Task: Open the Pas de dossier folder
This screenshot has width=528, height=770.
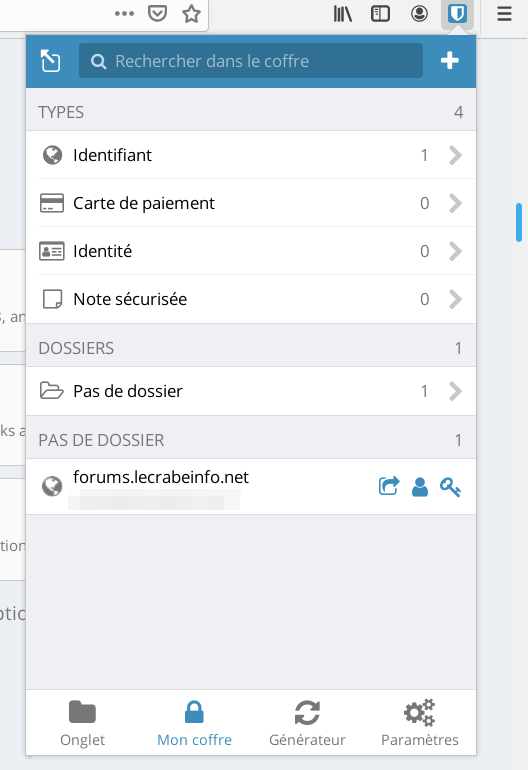Action: 251,391
